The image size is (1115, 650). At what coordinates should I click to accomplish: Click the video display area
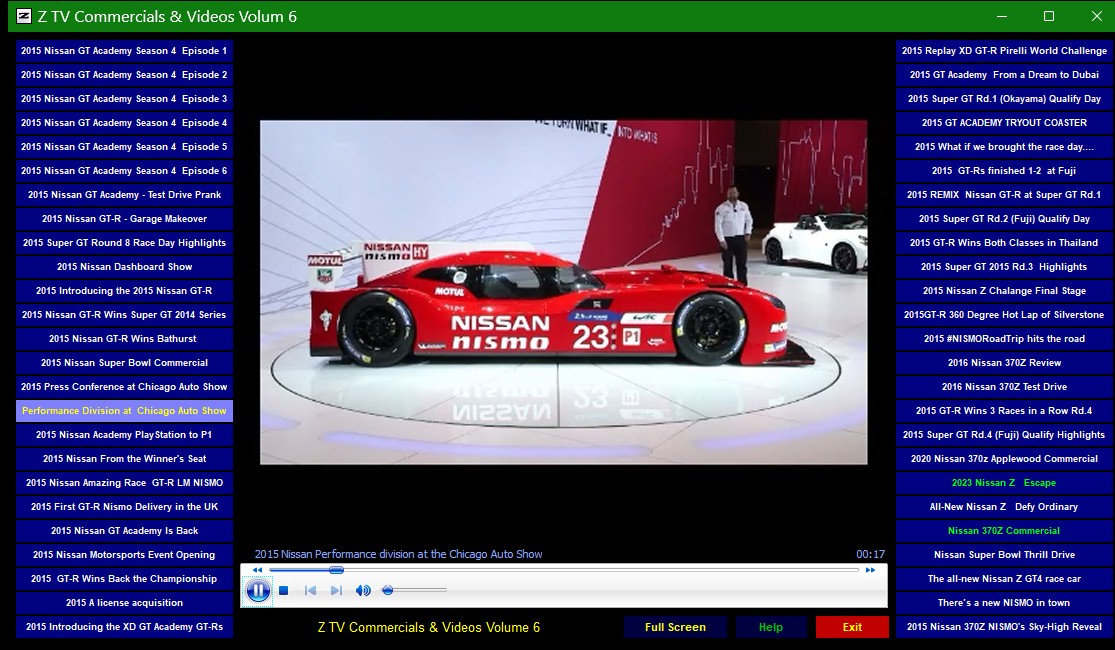tap(563, 292)
